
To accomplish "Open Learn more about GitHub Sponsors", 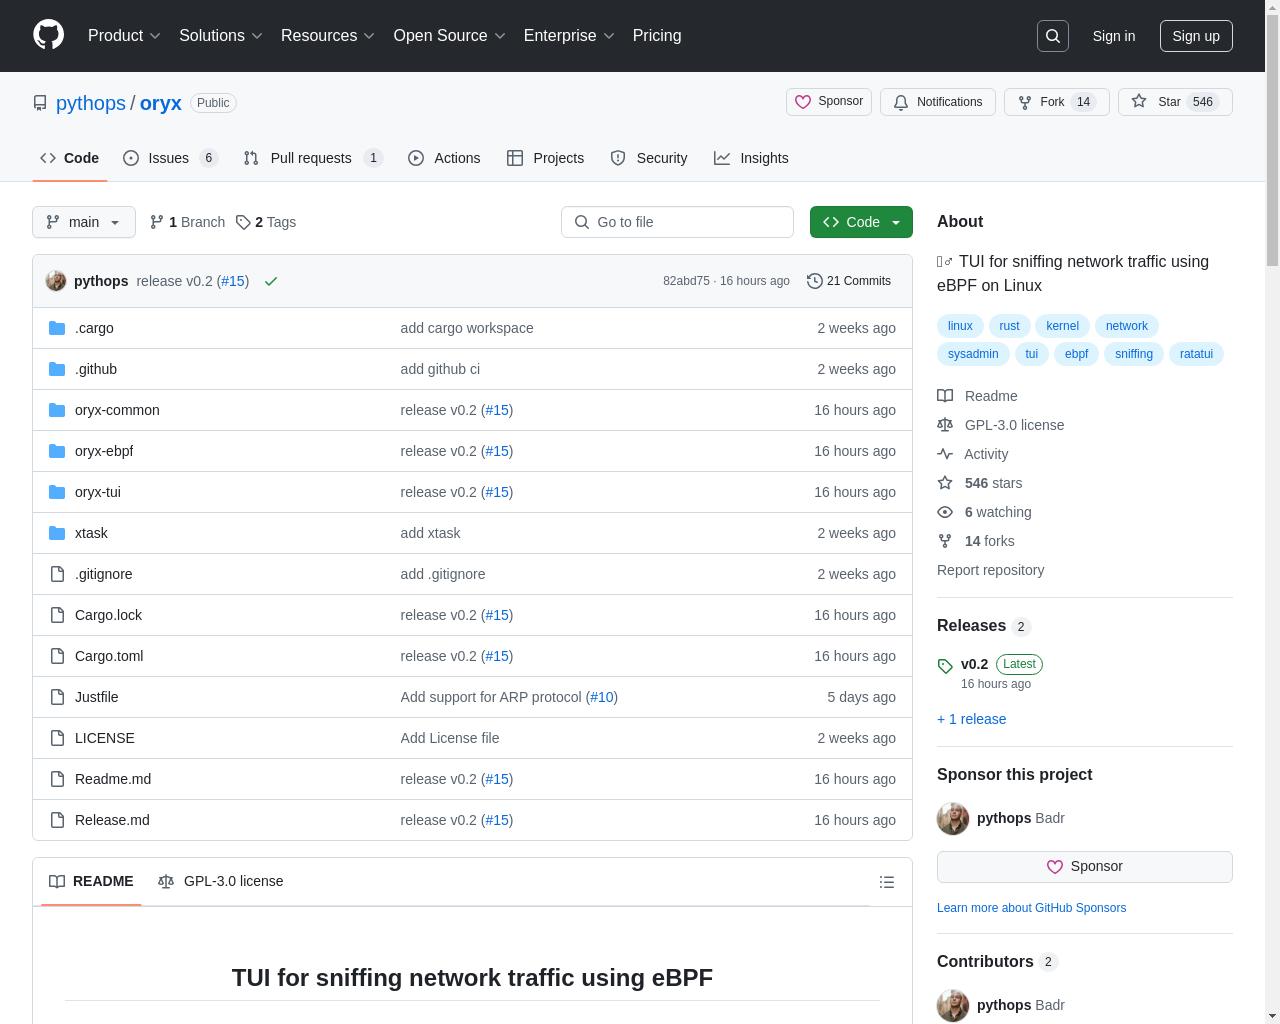I will pyautogui.click(x=1031, y=908).
